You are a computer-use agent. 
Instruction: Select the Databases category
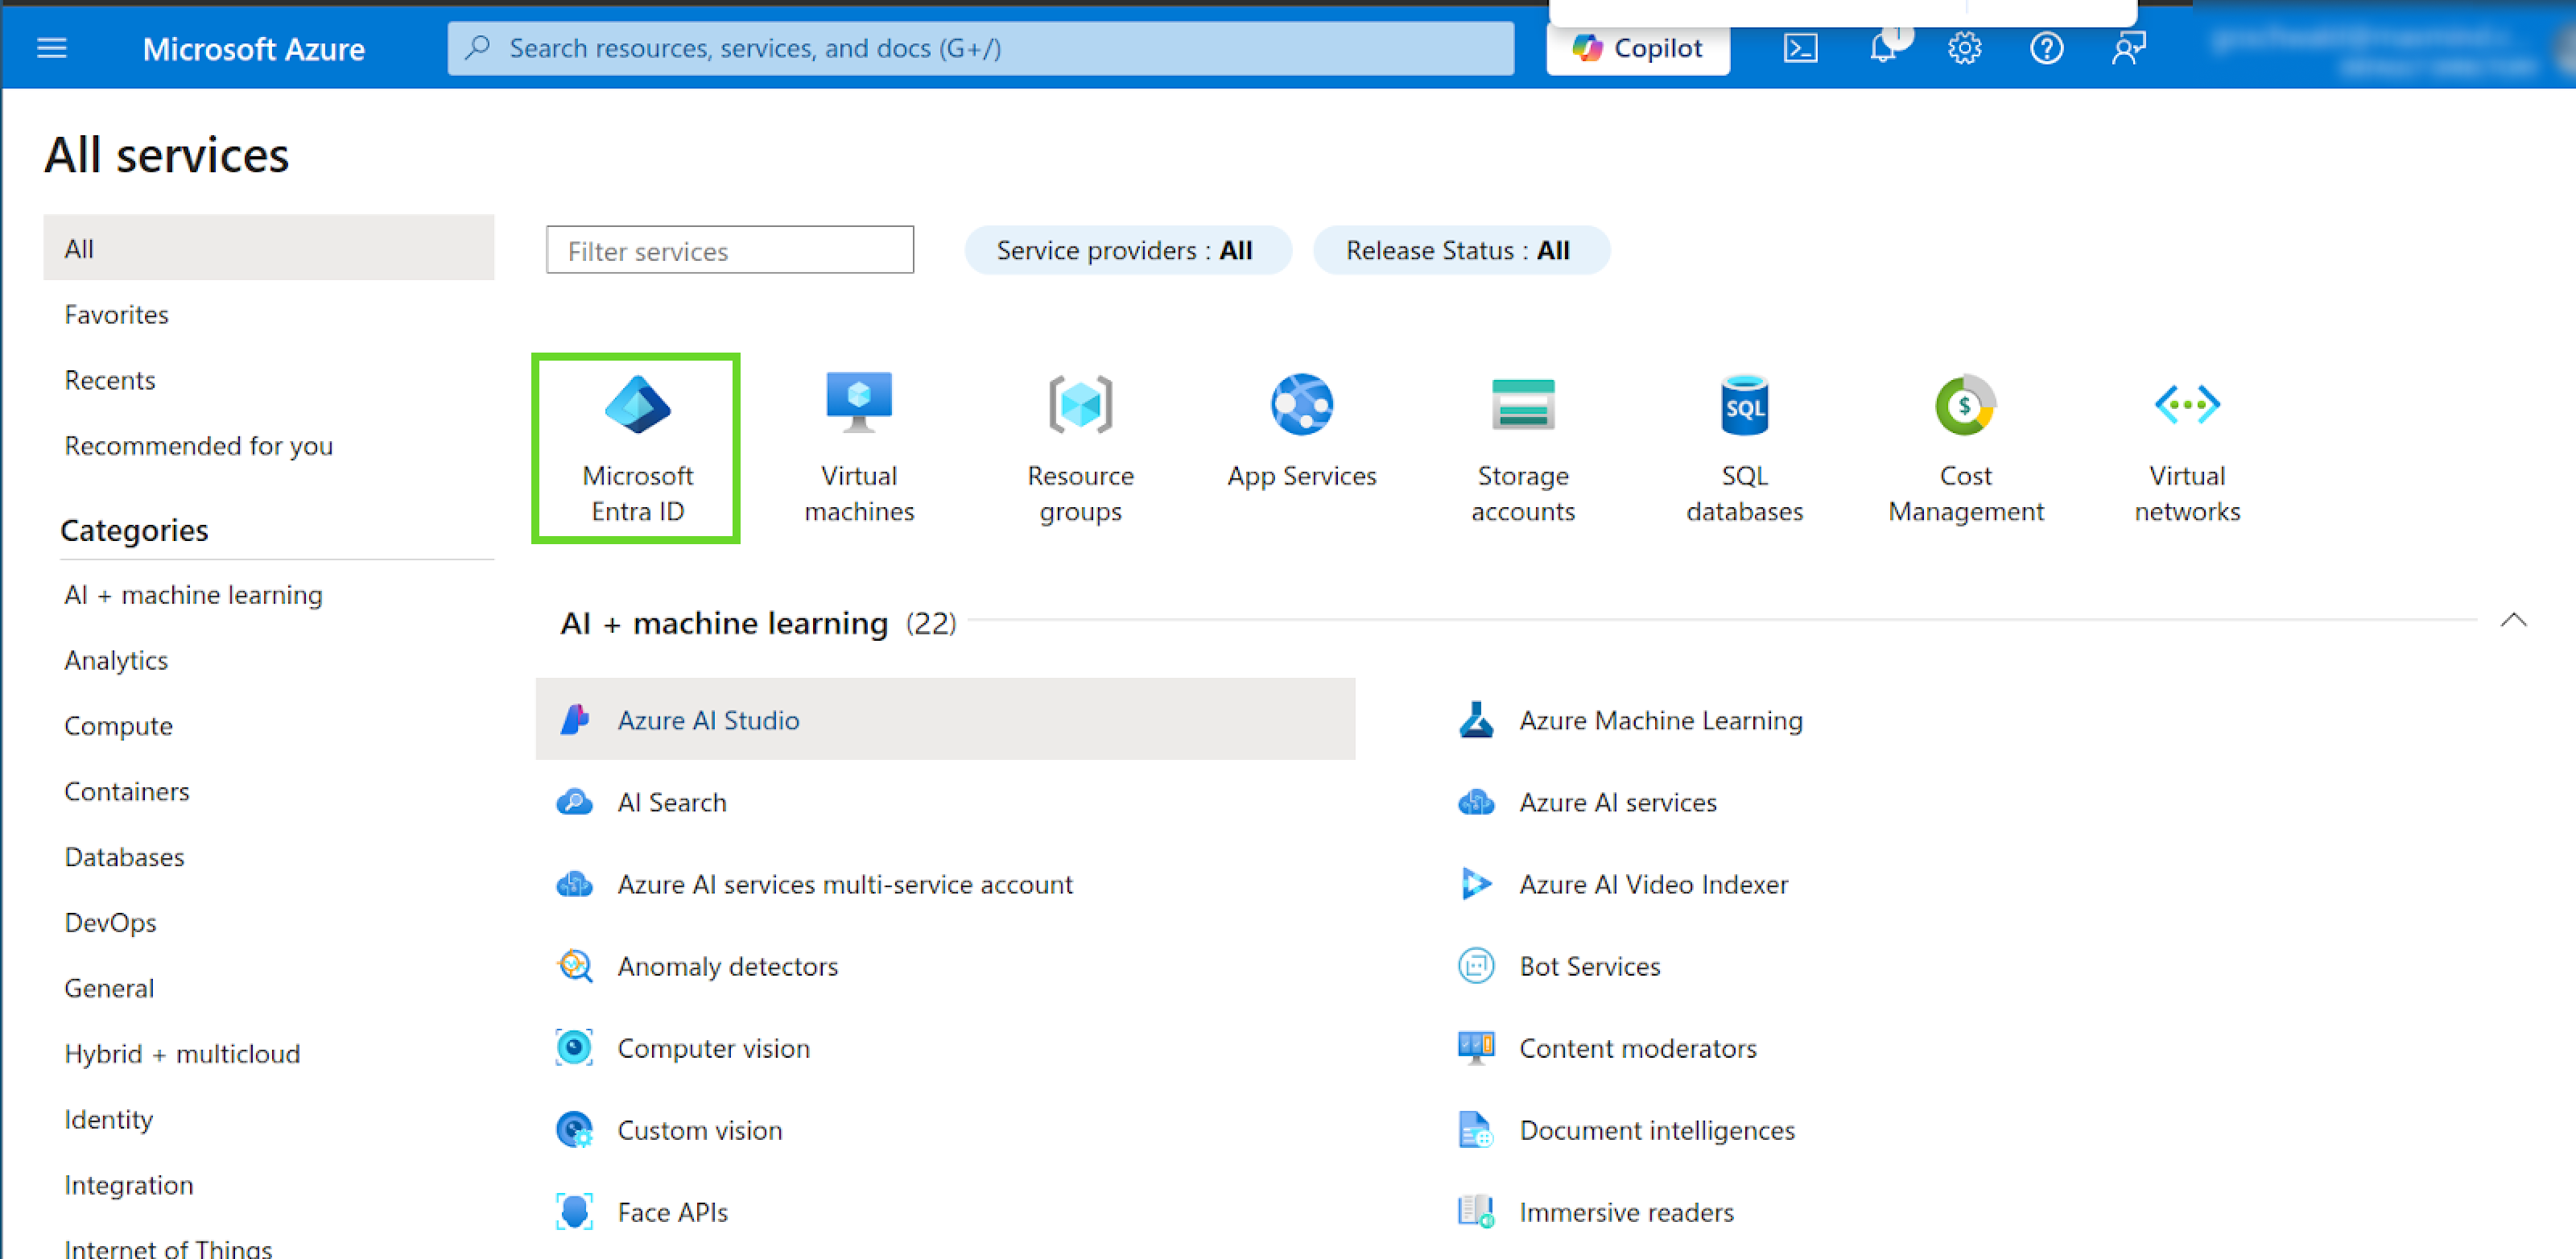pos(124,857)
